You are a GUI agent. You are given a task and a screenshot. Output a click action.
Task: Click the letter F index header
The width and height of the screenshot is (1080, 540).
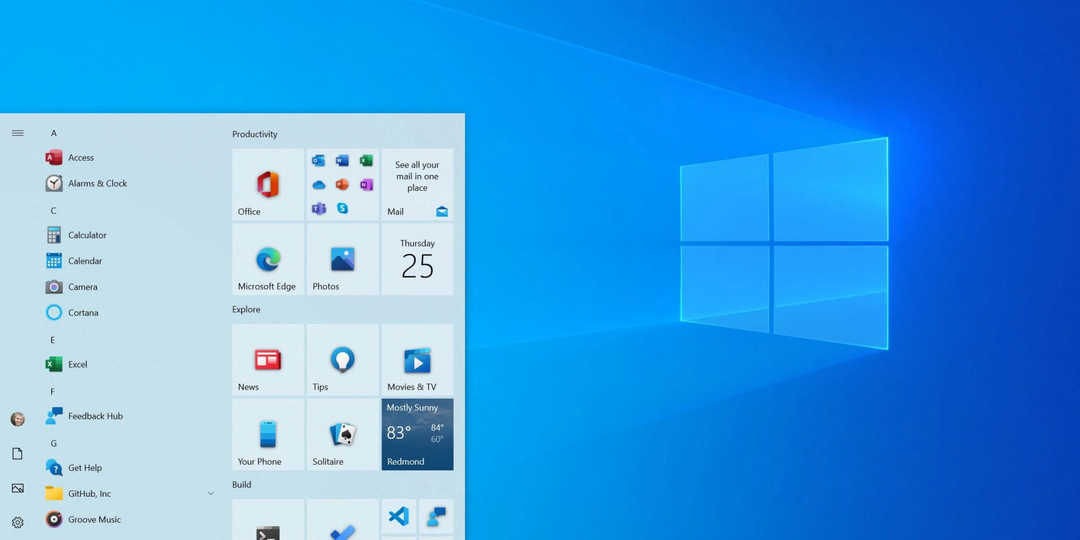coord(52,391)
